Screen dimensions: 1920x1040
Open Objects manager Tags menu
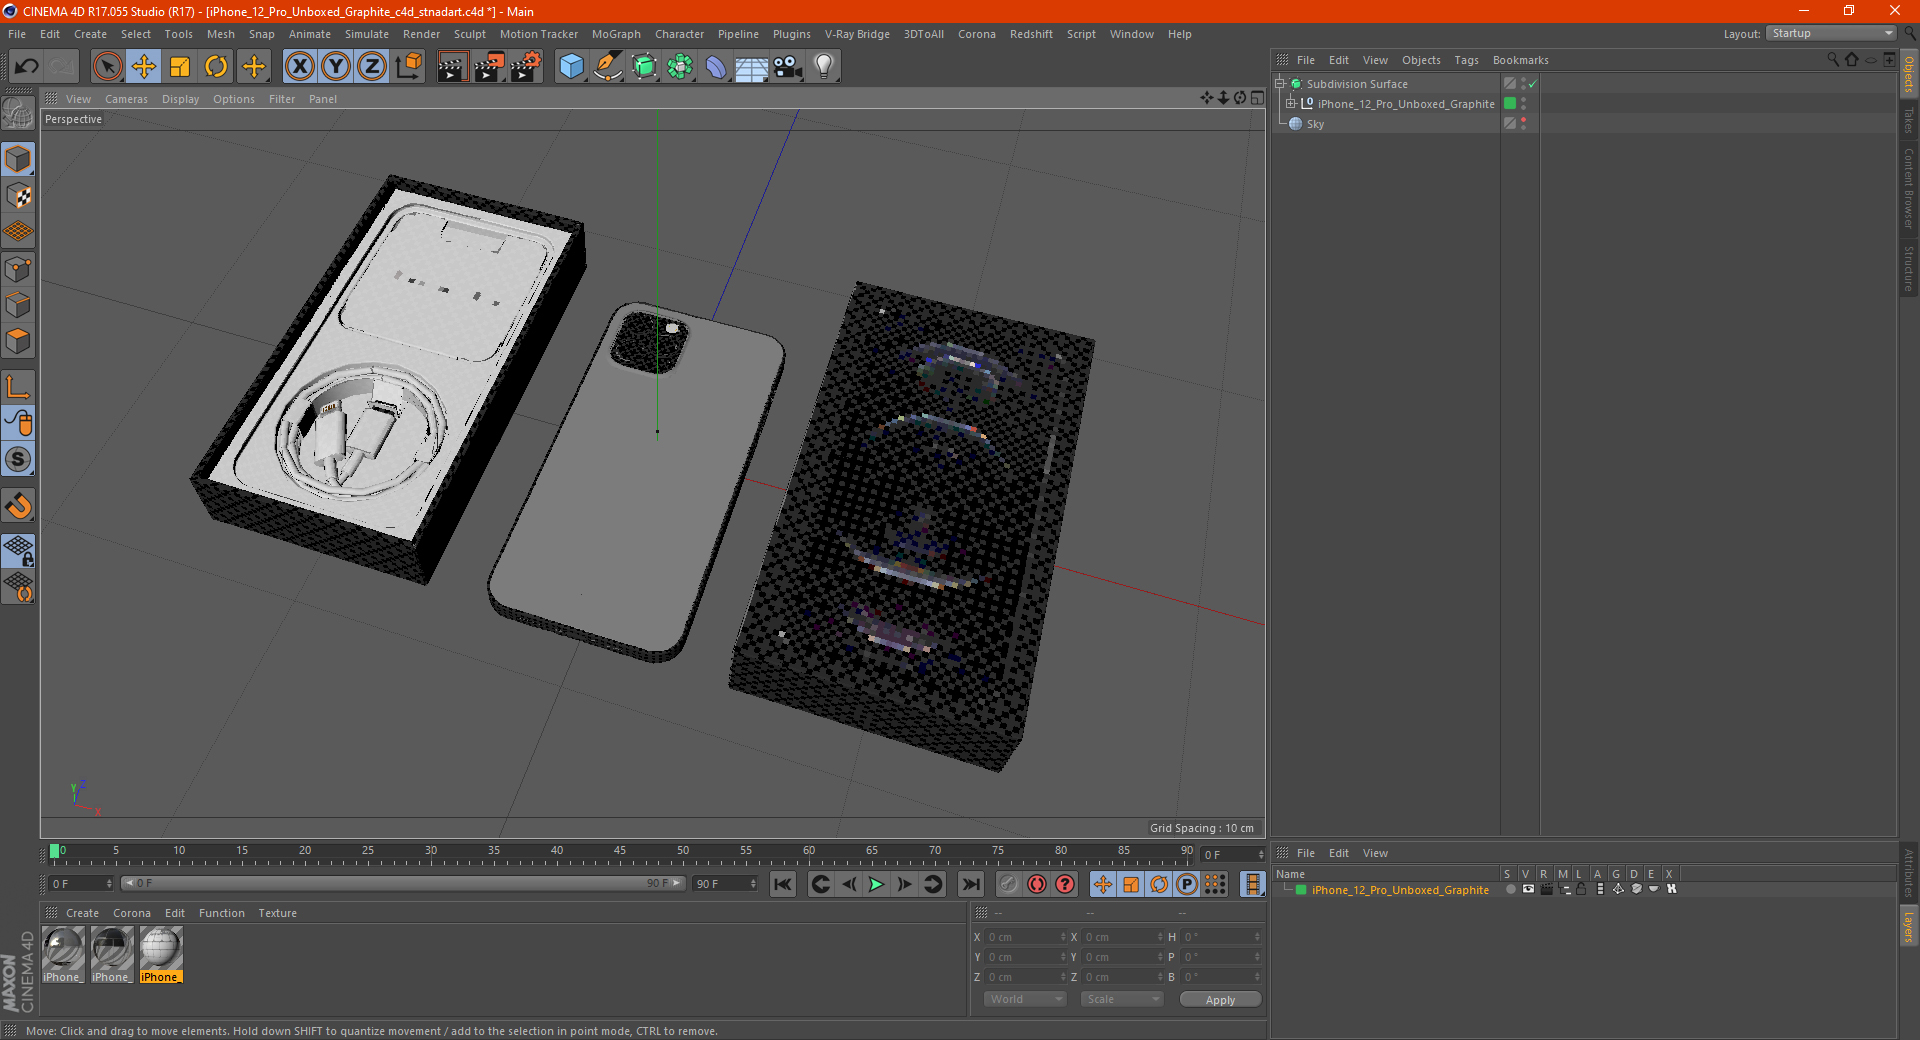pos(1466,60)
